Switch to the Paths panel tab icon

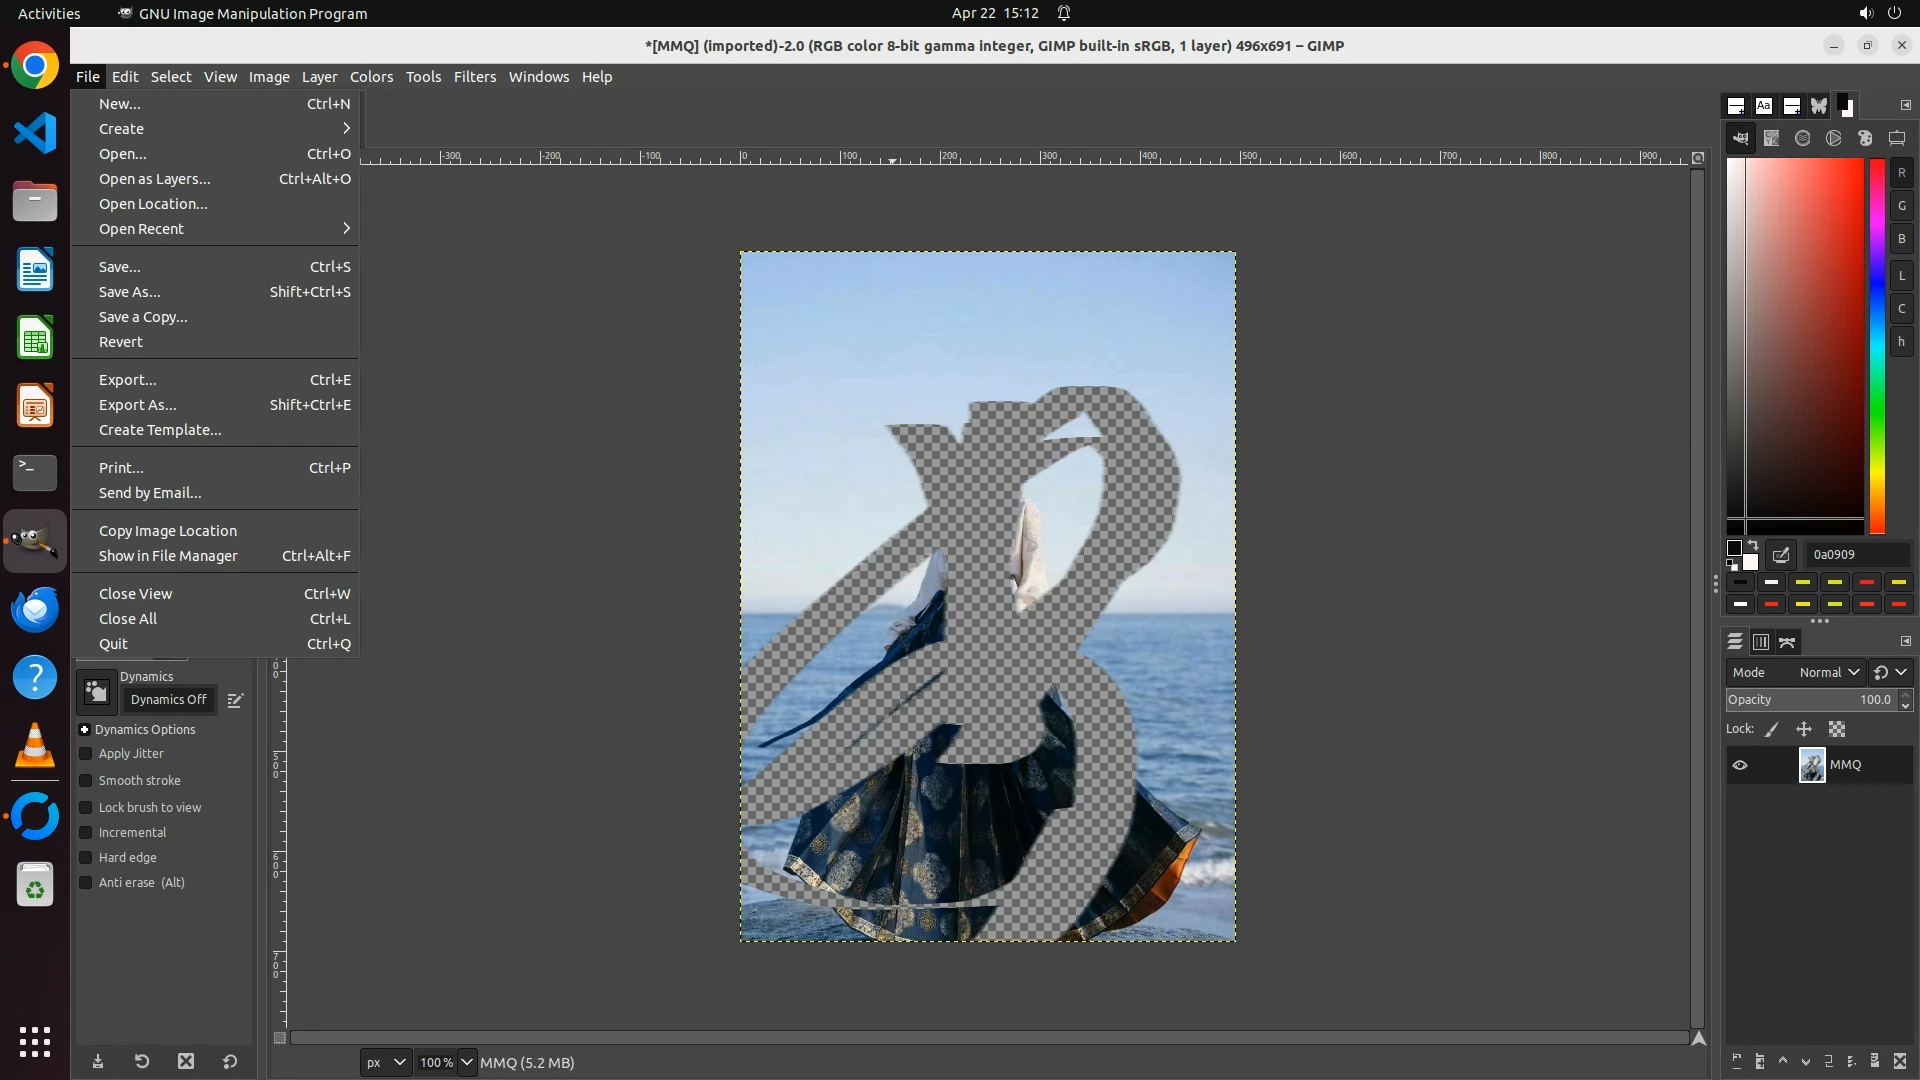coord(1788,642)
